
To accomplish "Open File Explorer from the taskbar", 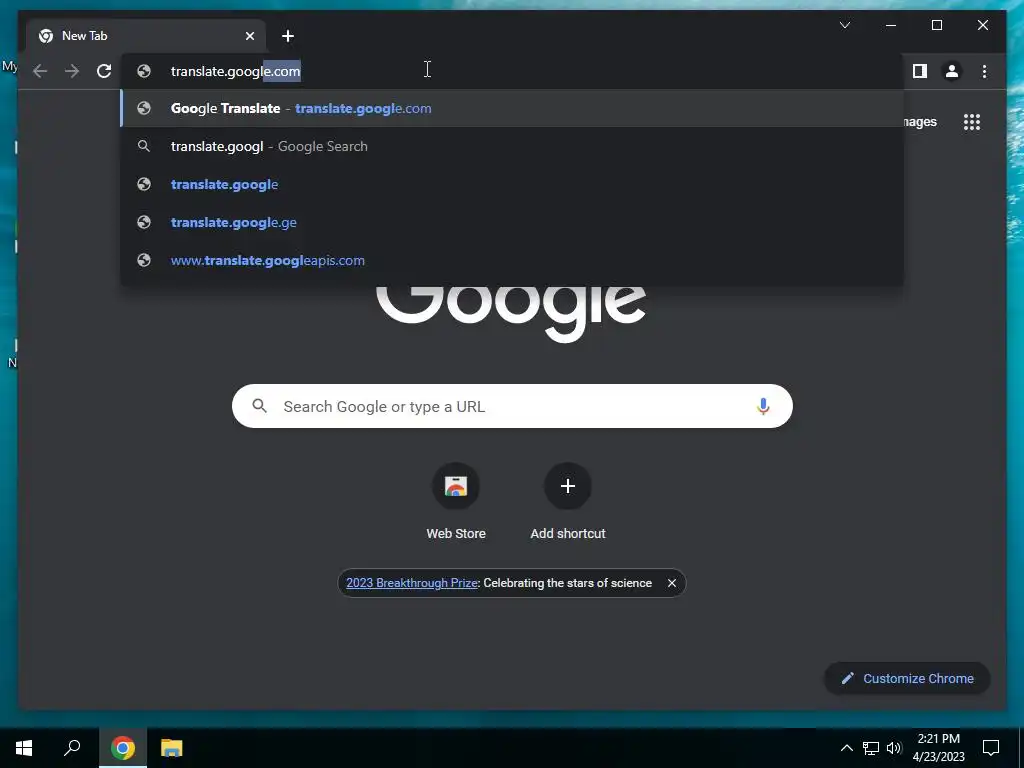I will [x=172, y=748].
